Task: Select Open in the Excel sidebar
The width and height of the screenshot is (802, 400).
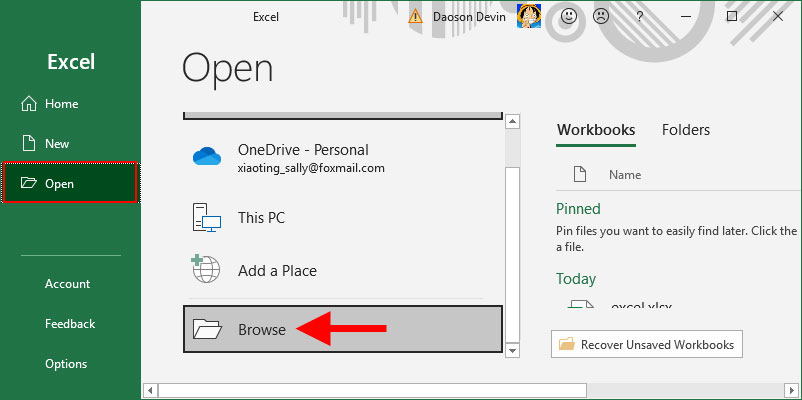Action: point(70,183)
